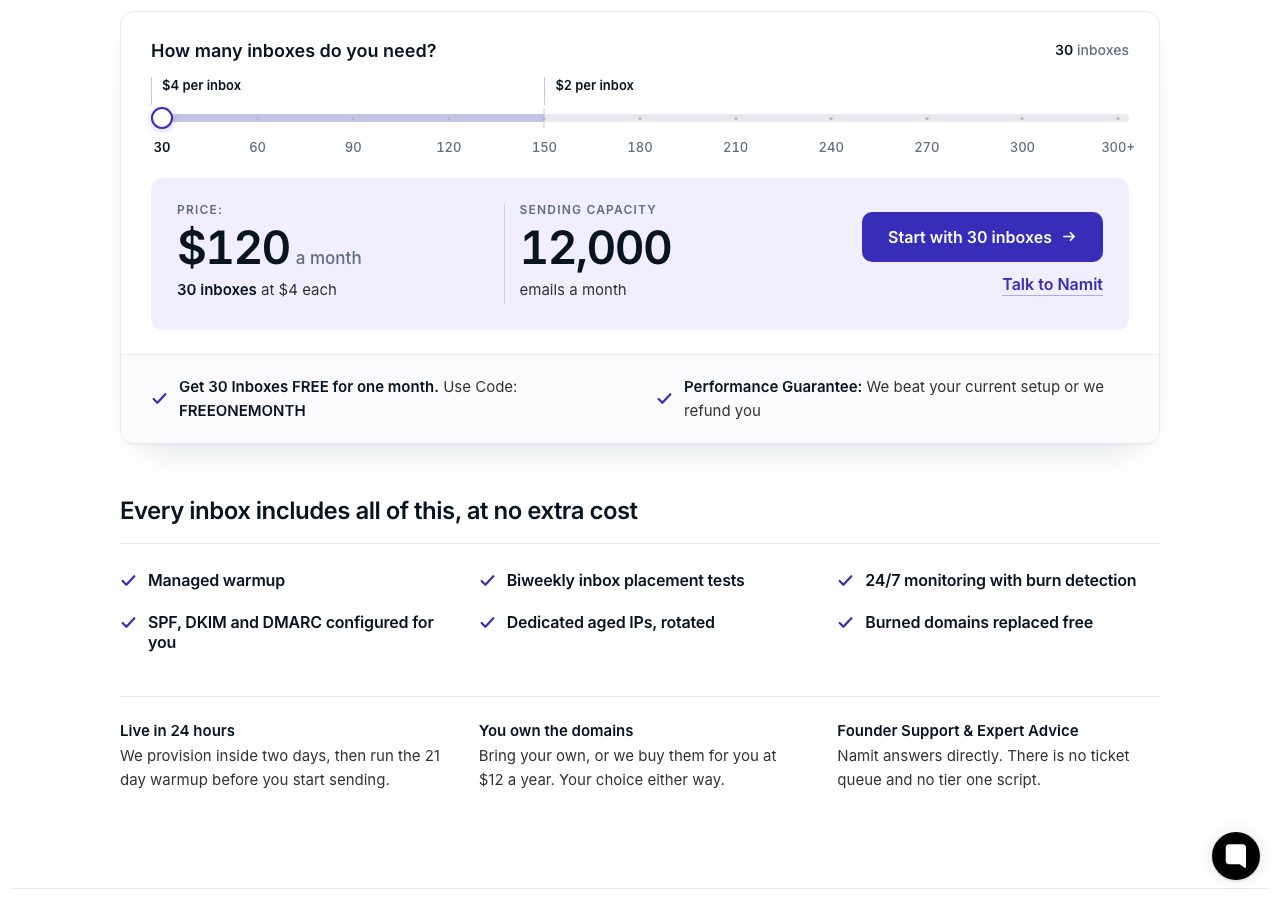Click the $120 price amount
Screen dimensions: 1280x900
click(x=234, y=248)
